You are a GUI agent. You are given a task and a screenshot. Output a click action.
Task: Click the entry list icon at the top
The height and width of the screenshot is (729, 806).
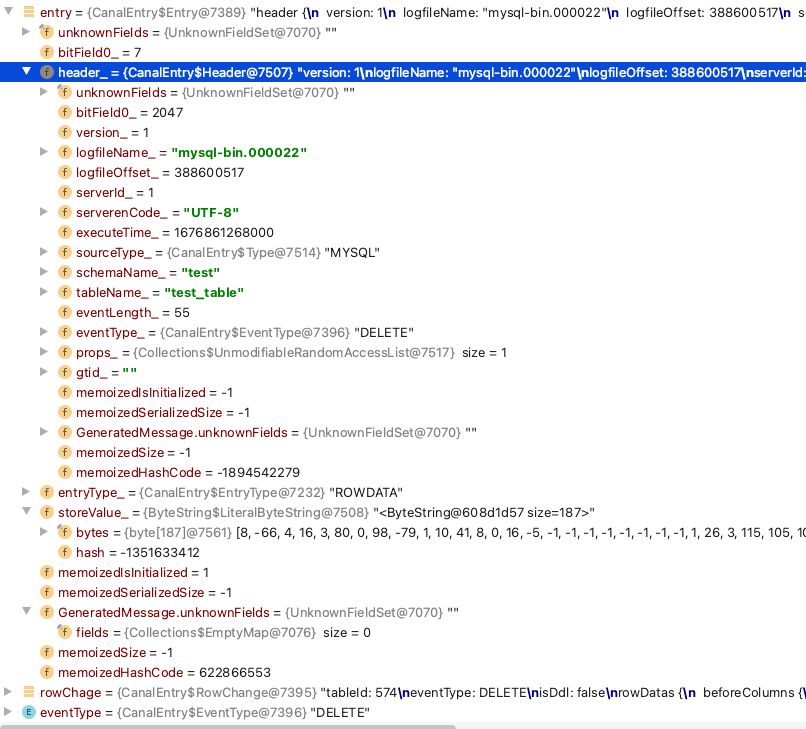click(x=29, y=12)
